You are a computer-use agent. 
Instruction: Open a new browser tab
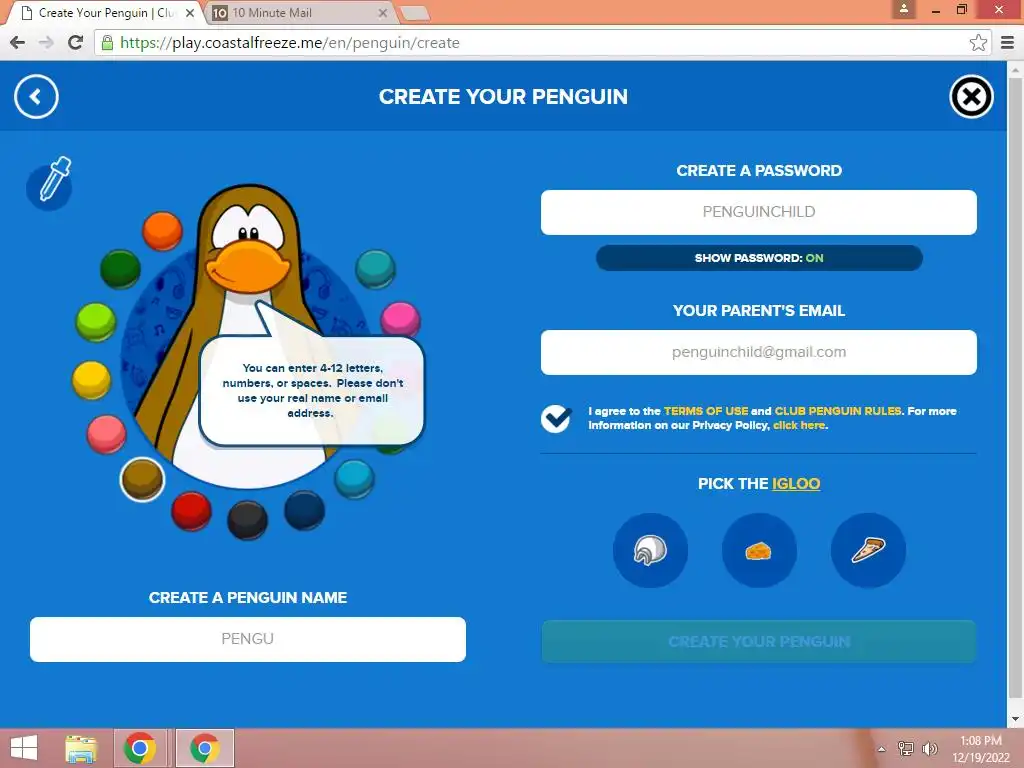click(x=413, y=13)
